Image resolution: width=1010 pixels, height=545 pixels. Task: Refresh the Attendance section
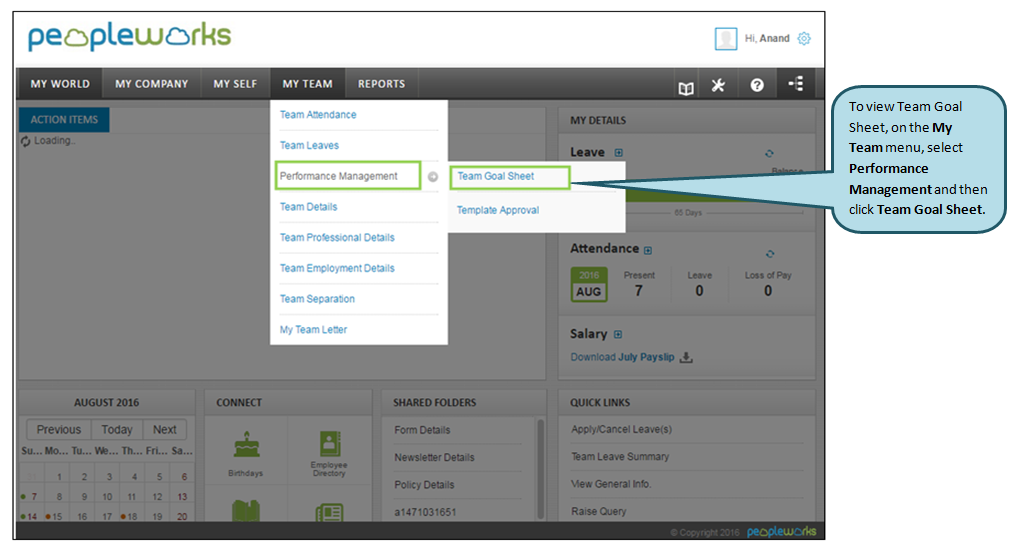(770, 254)
